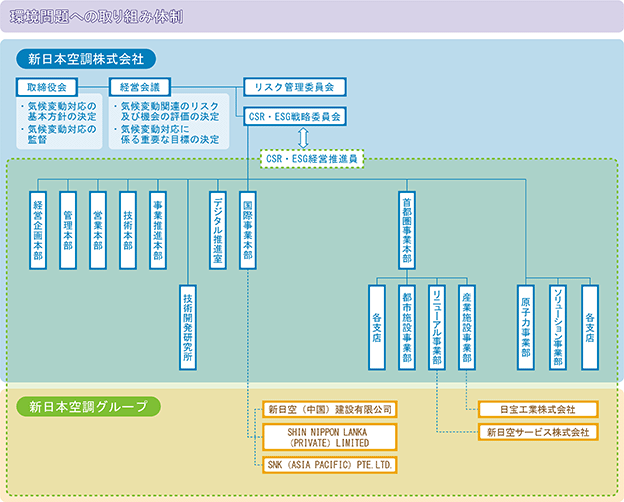Image resolution: width=624 pixels, height=502 pixels.
Task: Click SNK (ASIA PACIFIC) PTE. LTD. box
Action: click(x=330, y=465)
